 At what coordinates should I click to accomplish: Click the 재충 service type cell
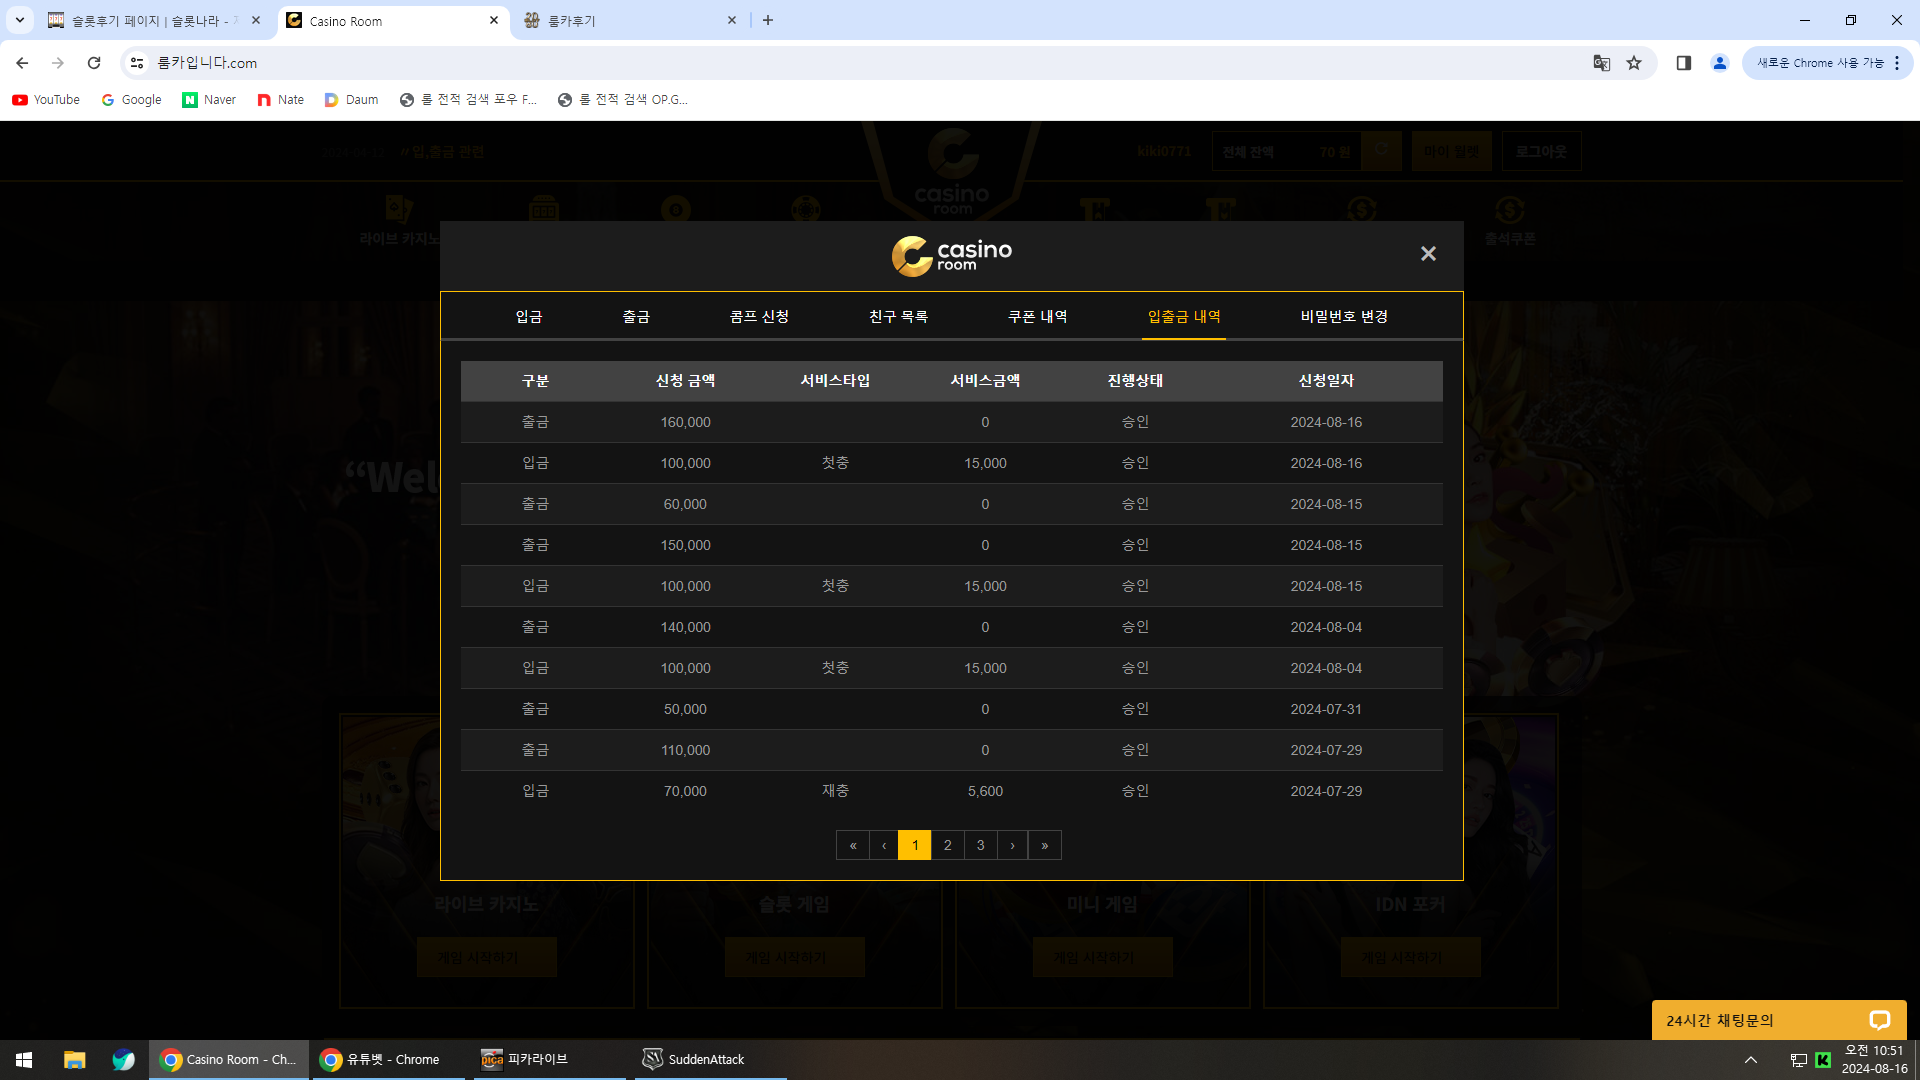tap(835, 791)
